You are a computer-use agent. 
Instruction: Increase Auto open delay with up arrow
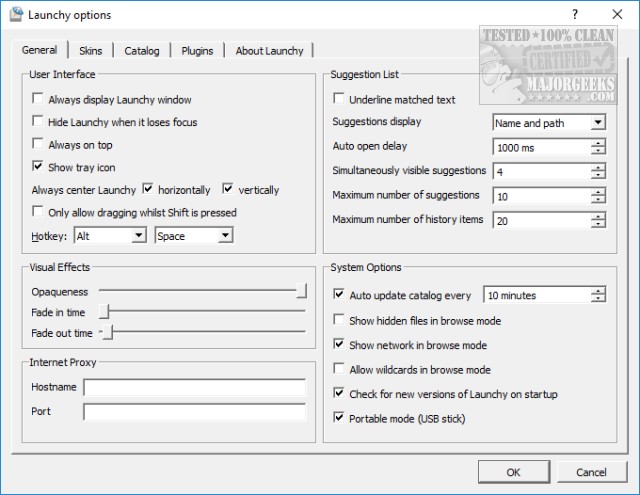click(x=598, y=143)
